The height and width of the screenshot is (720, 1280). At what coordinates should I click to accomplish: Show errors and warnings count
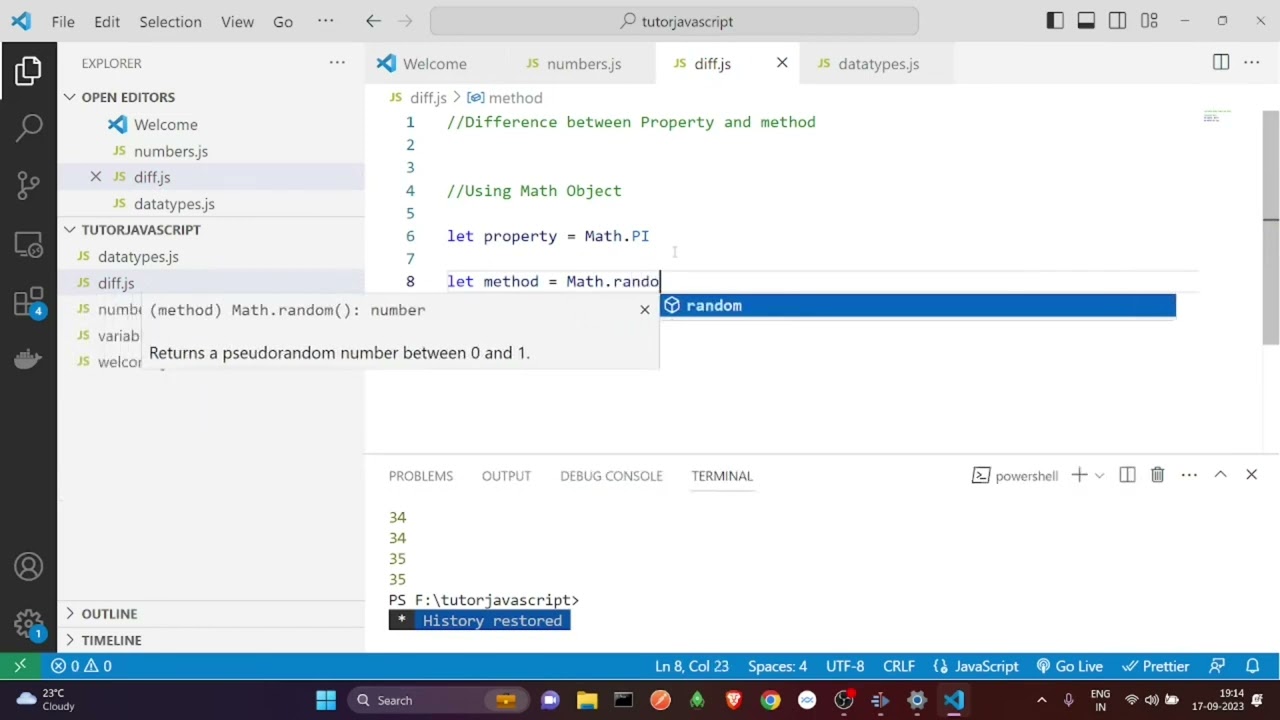coord(81,666)
